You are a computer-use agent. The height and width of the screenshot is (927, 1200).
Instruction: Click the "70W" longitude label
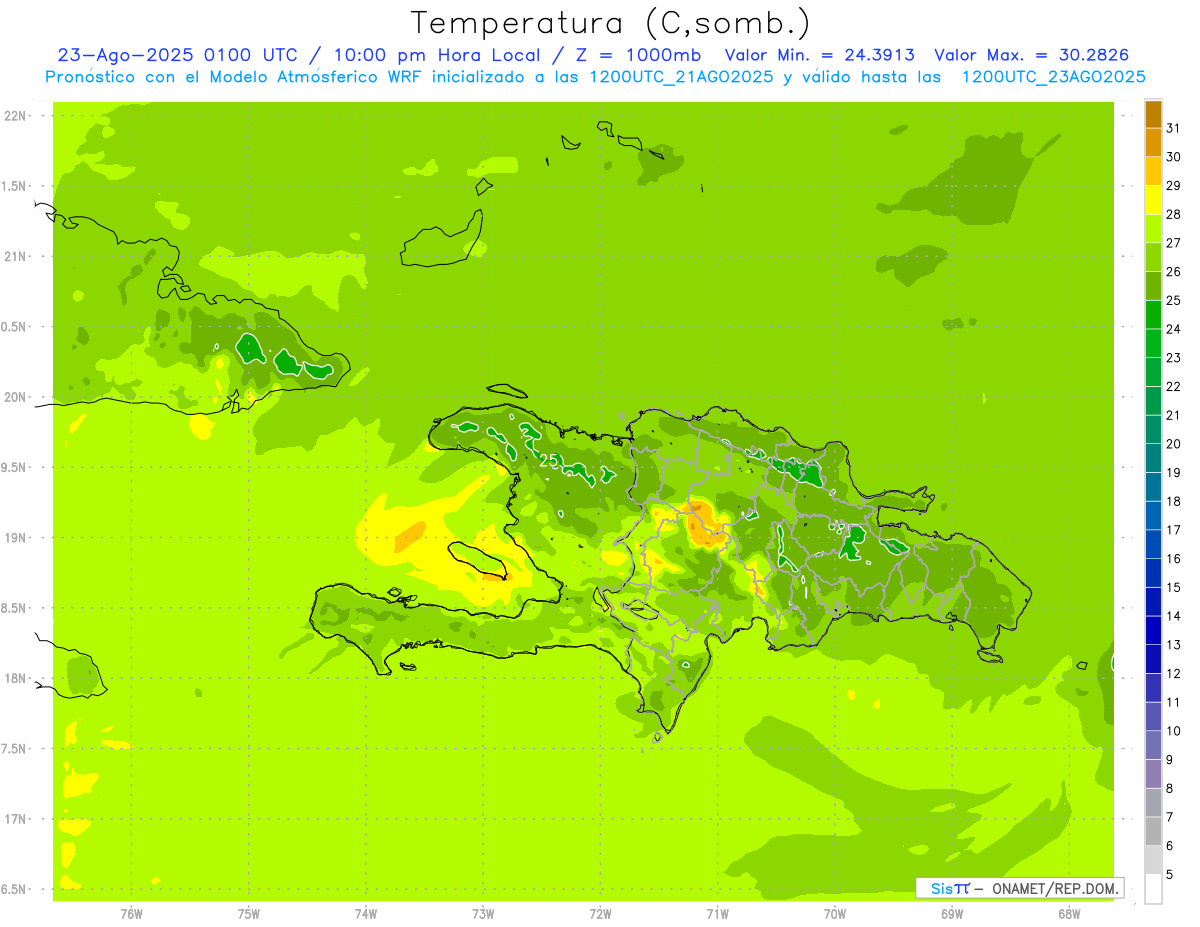click(835, 913)
